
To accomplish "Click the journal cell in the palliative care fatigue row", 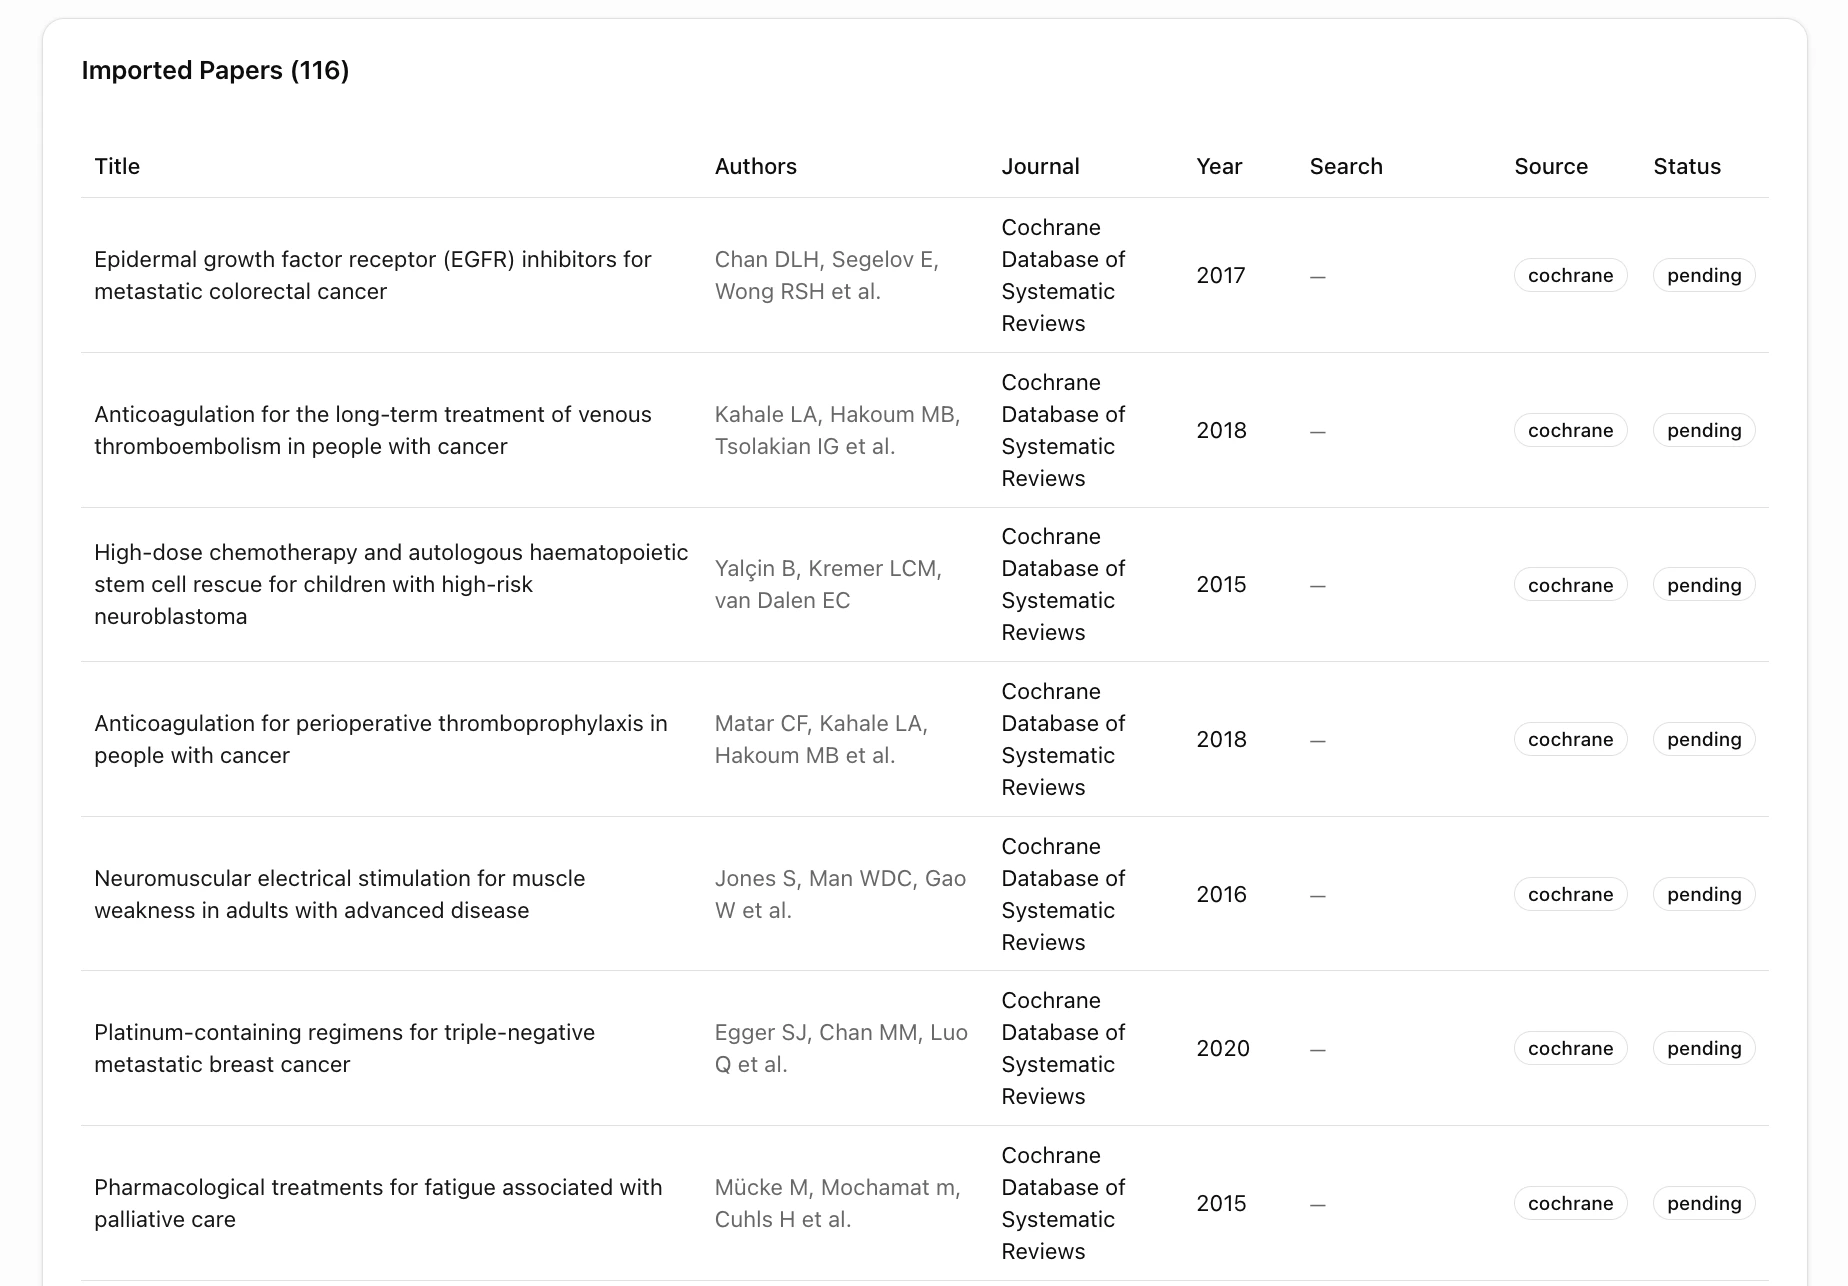I will tap(1063, 1203).
